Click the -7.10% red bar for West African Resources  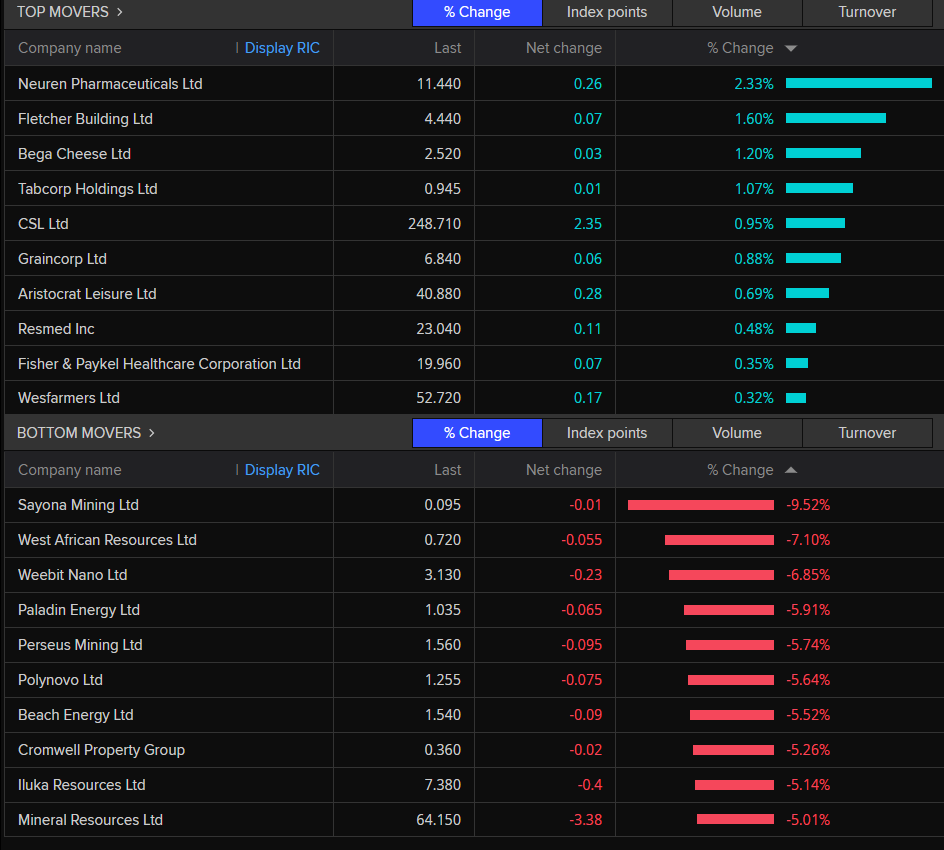pyautogui.click(x=719, y=540)
